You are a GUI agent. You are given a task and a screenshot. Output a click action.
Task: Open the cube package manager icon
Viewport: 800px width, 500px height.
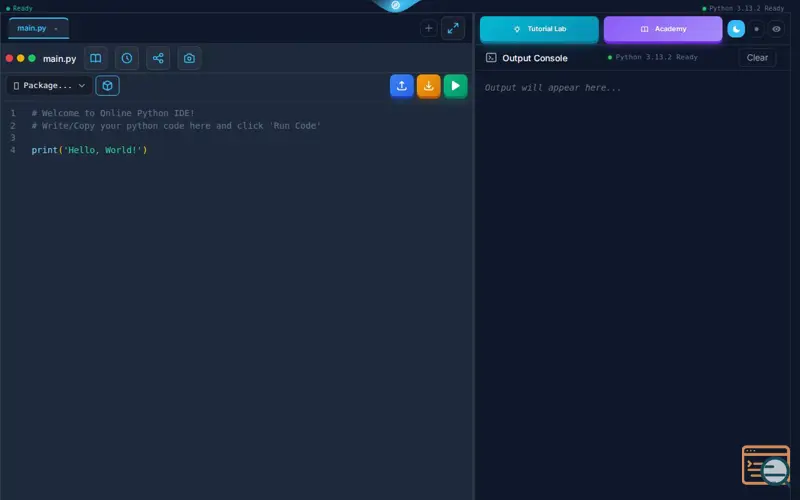click(x=107, y=86)
